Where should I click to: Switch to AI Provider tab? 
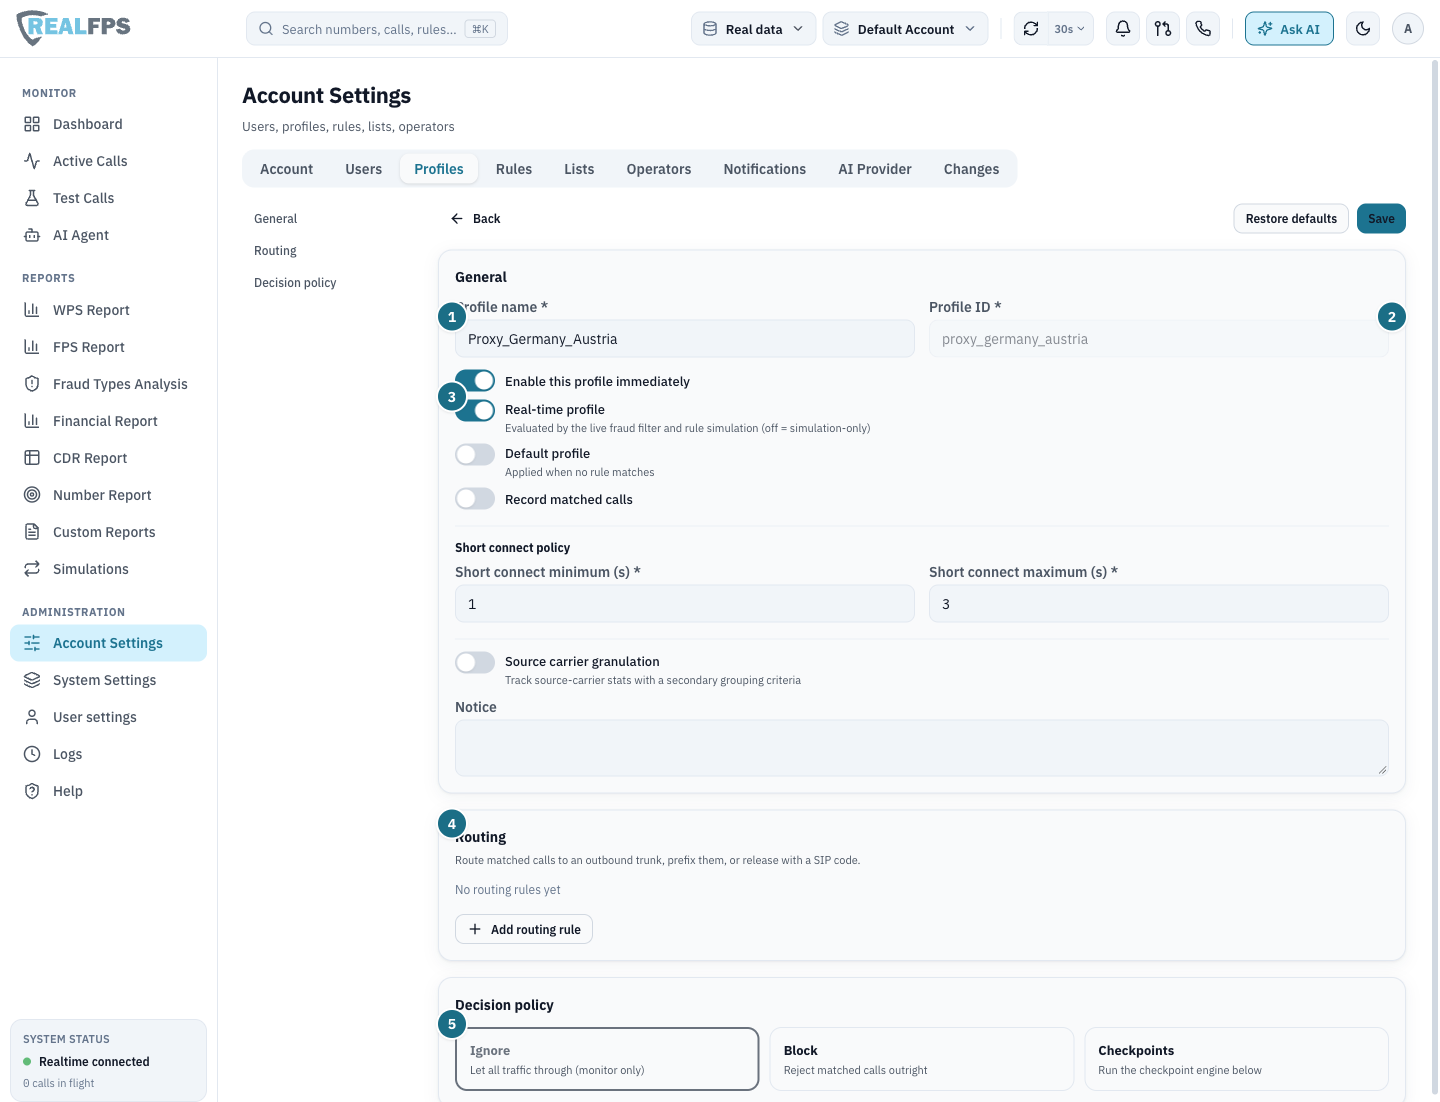875,169
